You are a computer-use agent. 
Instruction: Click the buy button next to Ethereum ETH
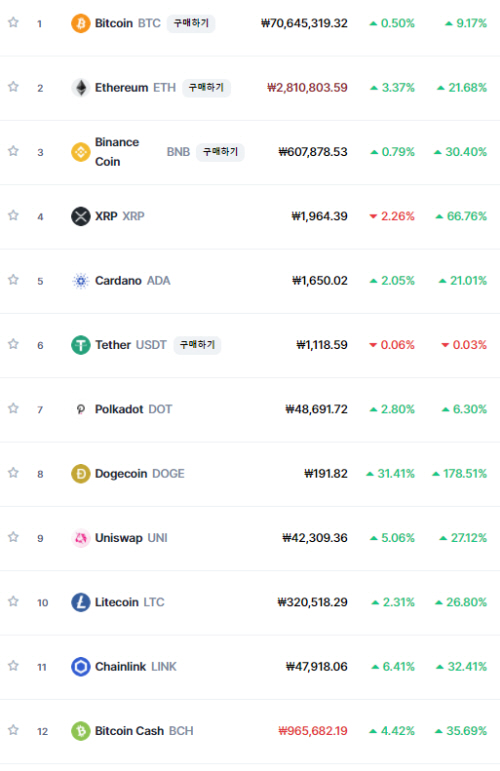206,88
